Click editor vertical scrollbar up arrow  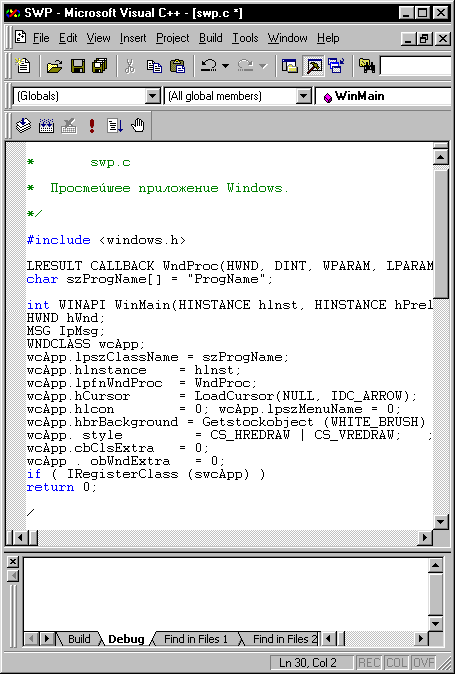(441, 156)
